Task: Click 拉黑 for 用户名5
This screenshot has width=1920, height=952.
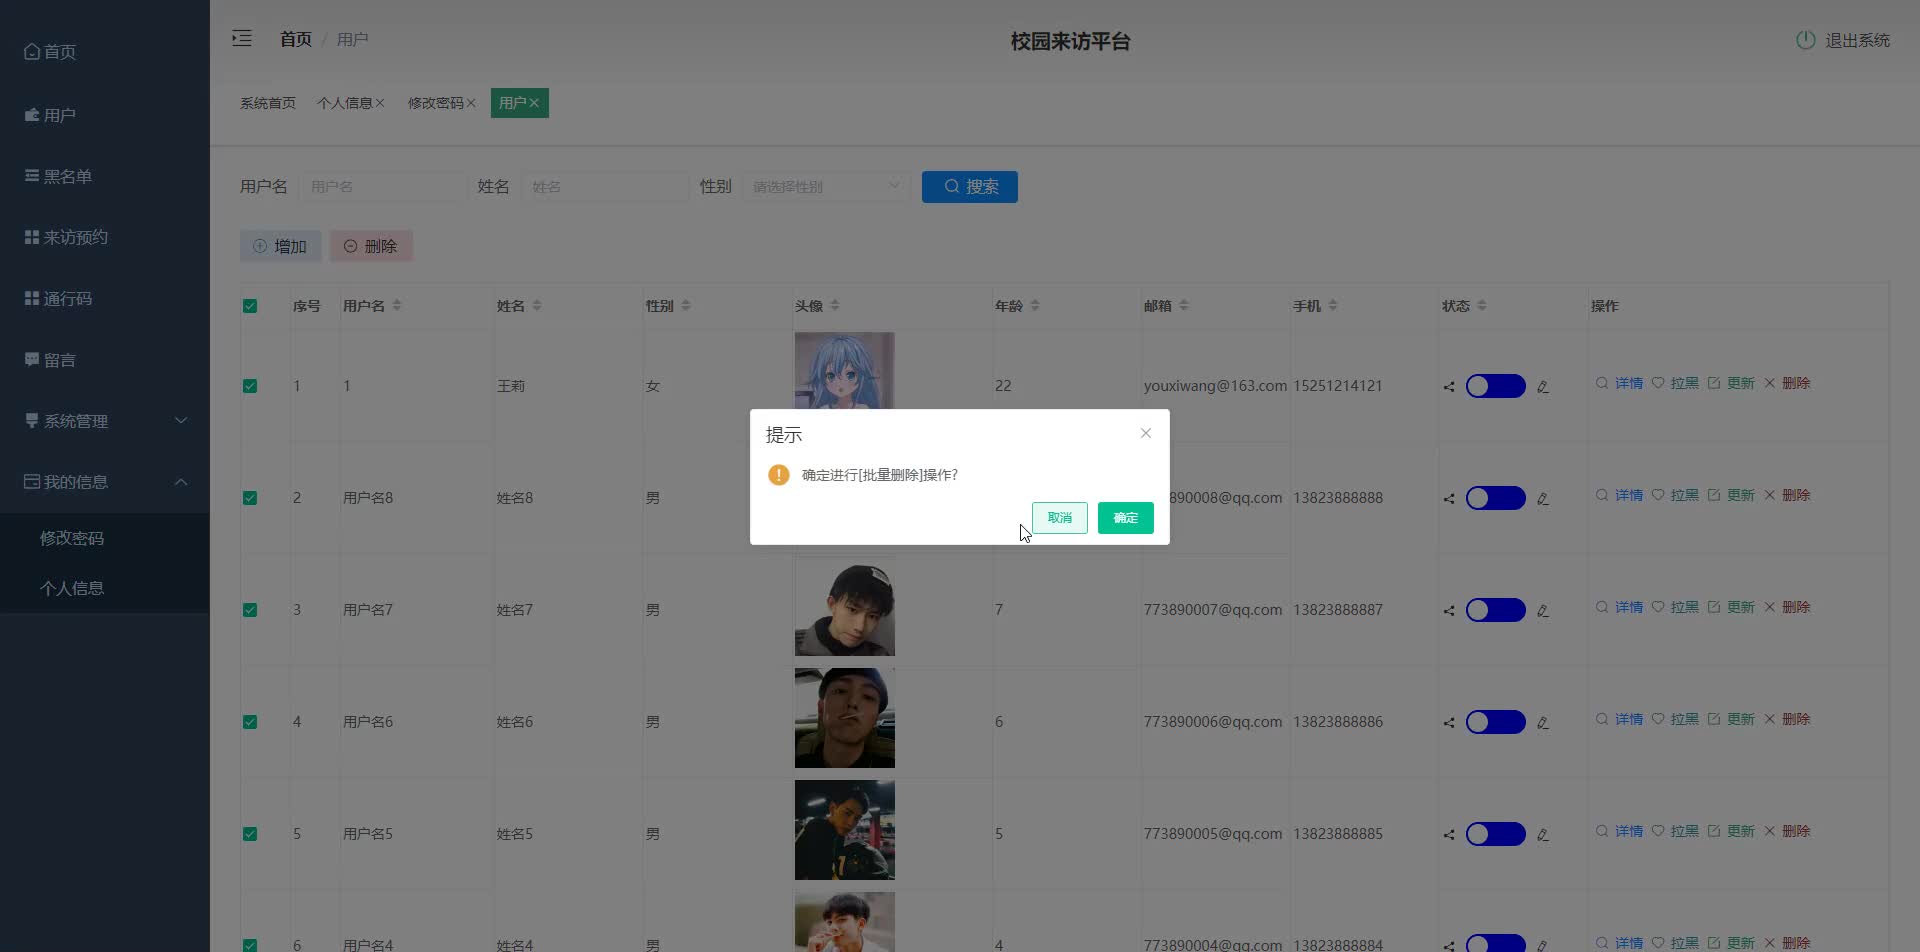Action: pos(1675,831)
